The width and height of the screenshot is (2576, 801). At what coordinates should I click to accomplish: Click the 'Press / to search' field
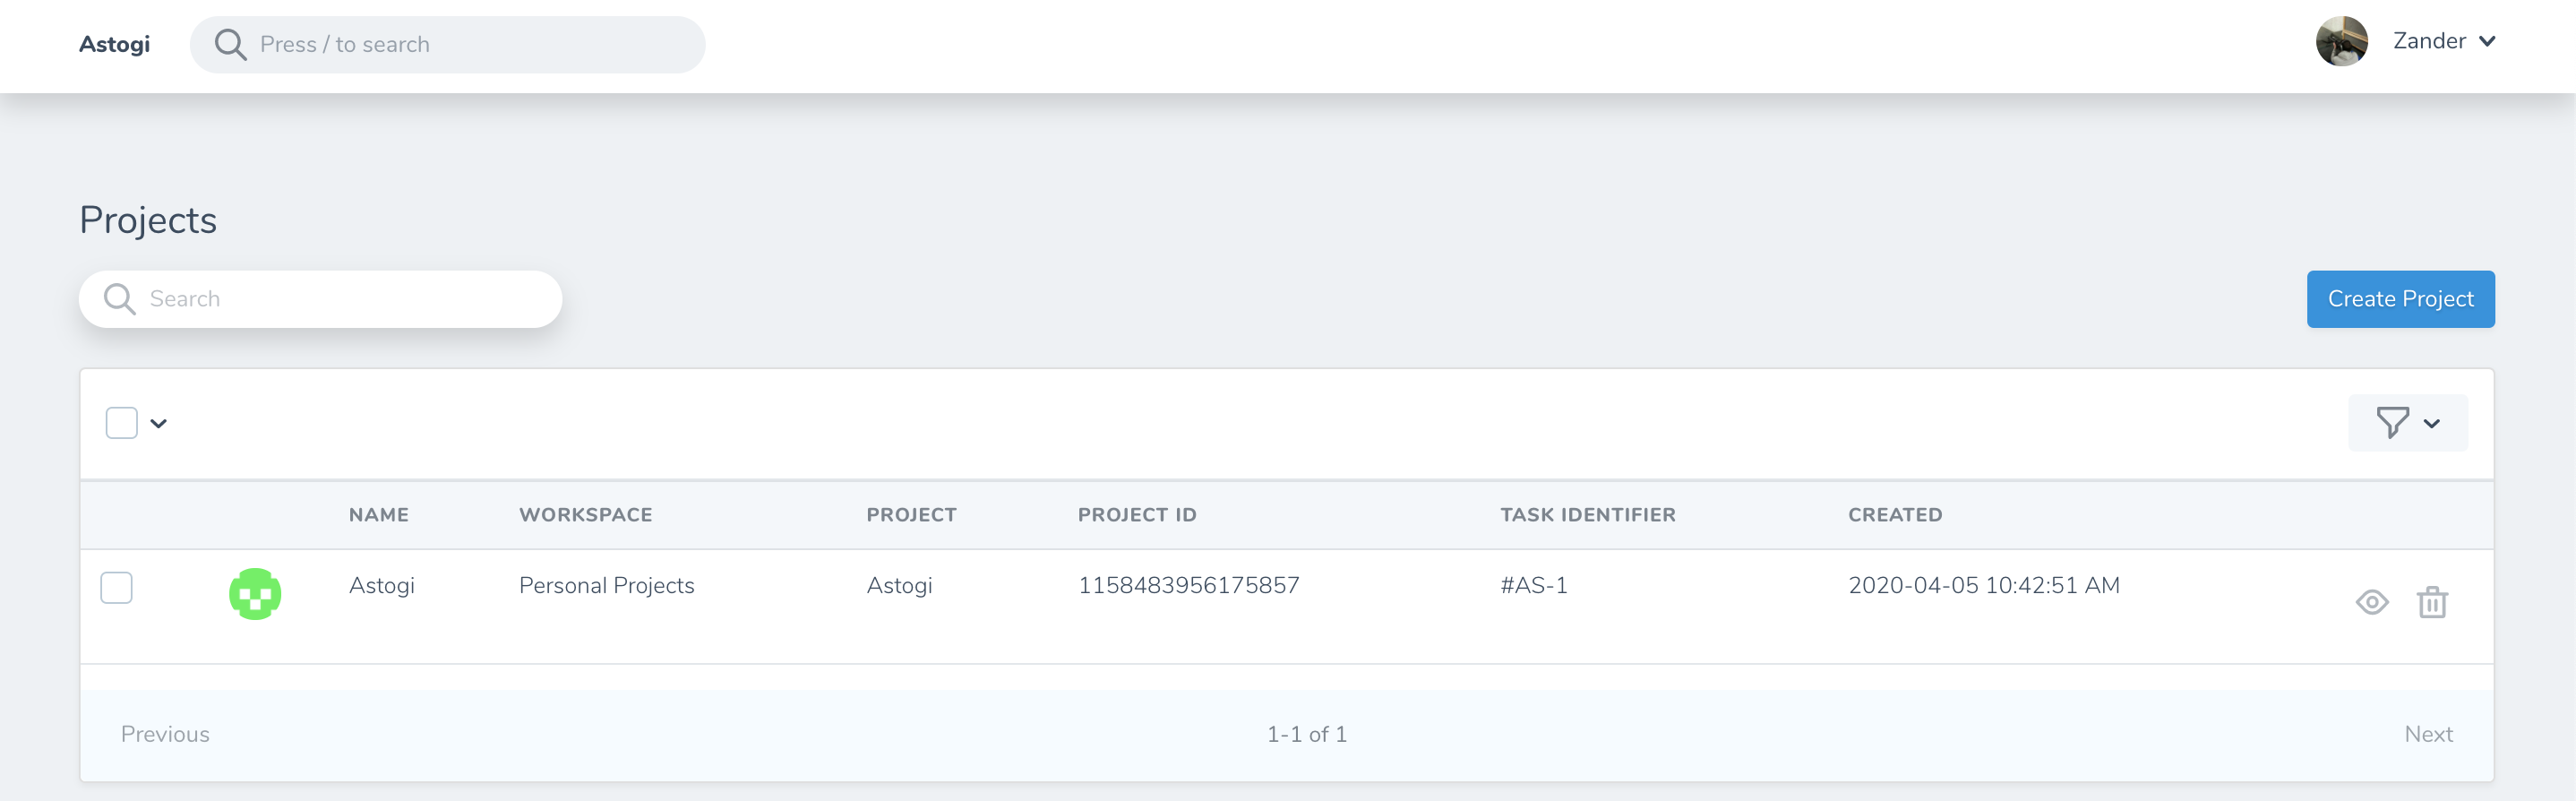pos(447,45)
